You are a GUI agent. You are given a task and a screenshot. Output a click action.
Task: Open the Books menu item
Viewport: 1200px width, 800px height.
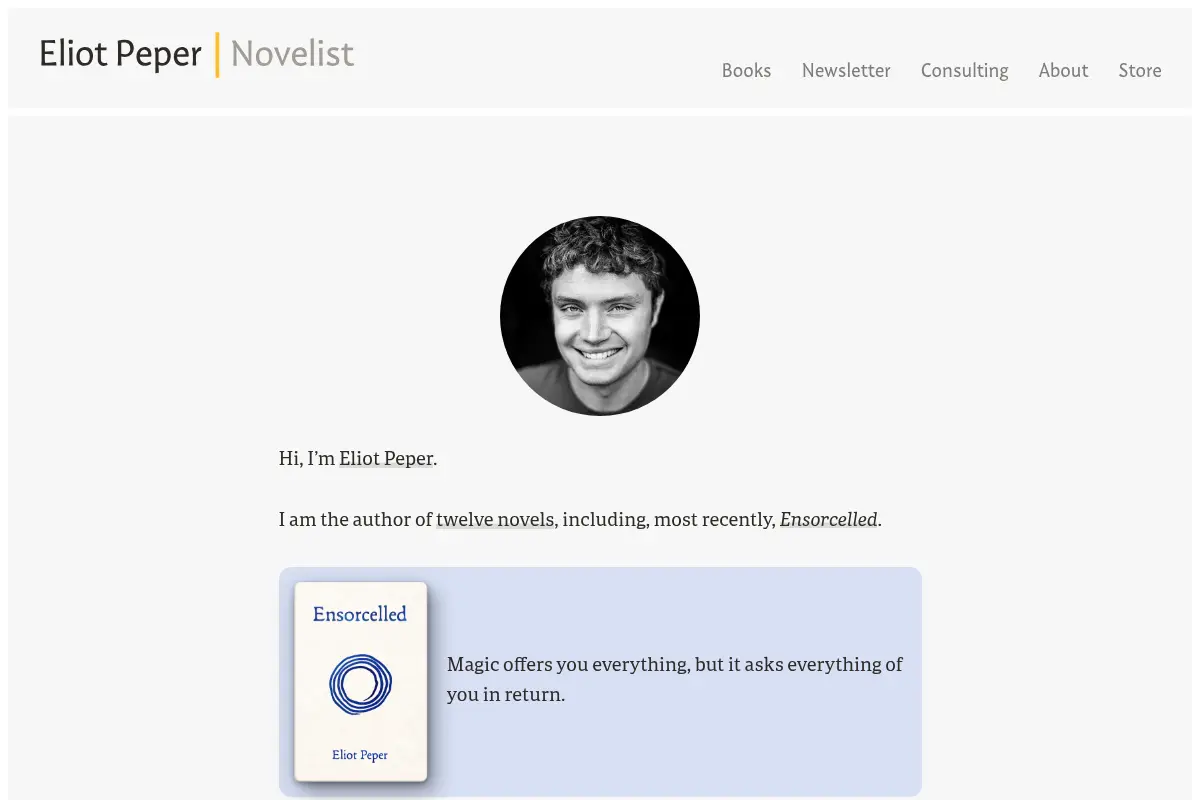coord(746,70)
